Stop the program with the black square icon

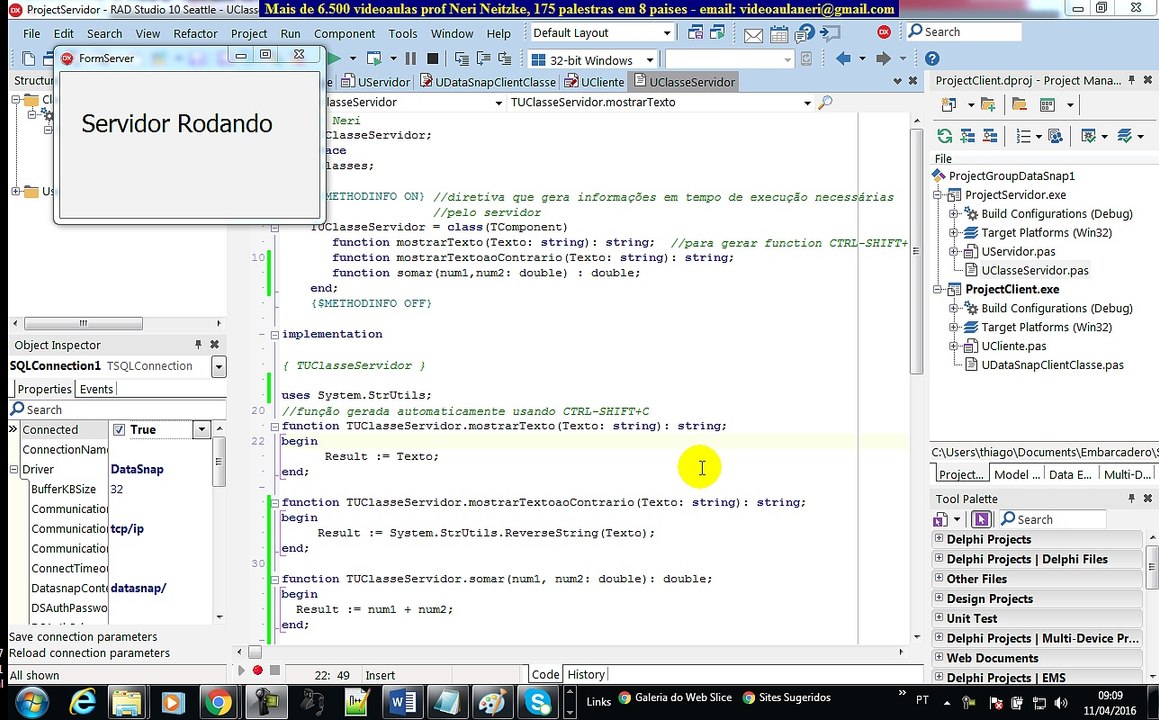pyautogui.click(x=433, y=58)
